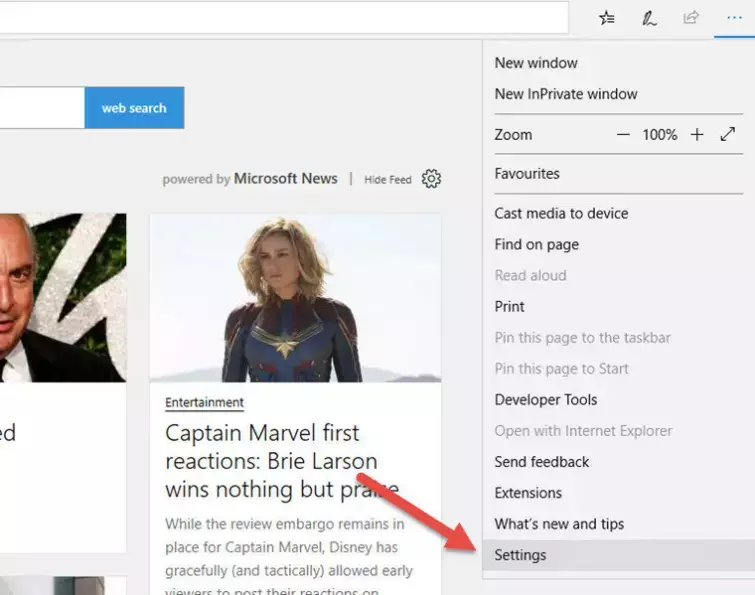Enter full screen with the expand arrow icon
The height and width of the screenshot is (595, 755).
coord(728,134)
